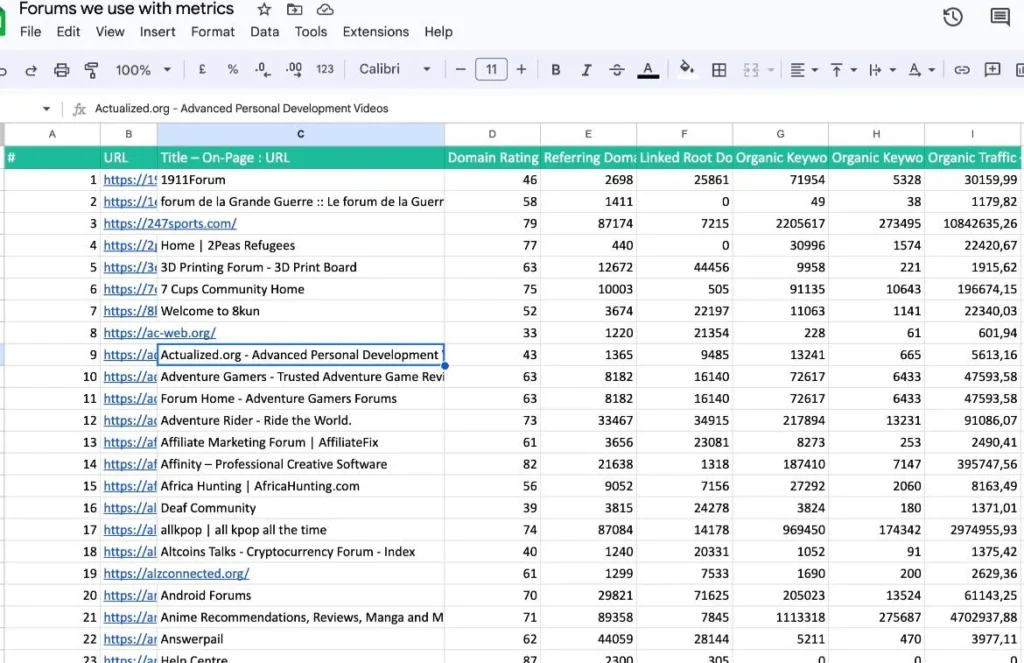Screen dimensions: 1024x663
Task: Format as currency with pound icon
Action: 202,69
